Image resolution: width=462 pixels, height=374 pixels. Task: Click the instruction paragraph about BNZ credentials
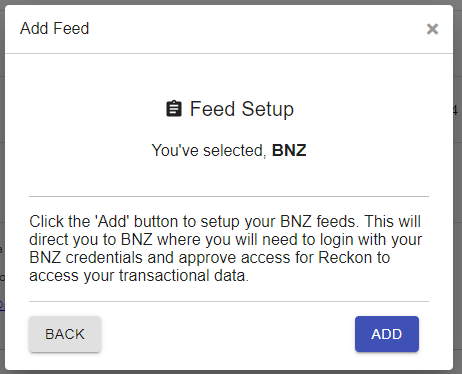coord(226,249)
